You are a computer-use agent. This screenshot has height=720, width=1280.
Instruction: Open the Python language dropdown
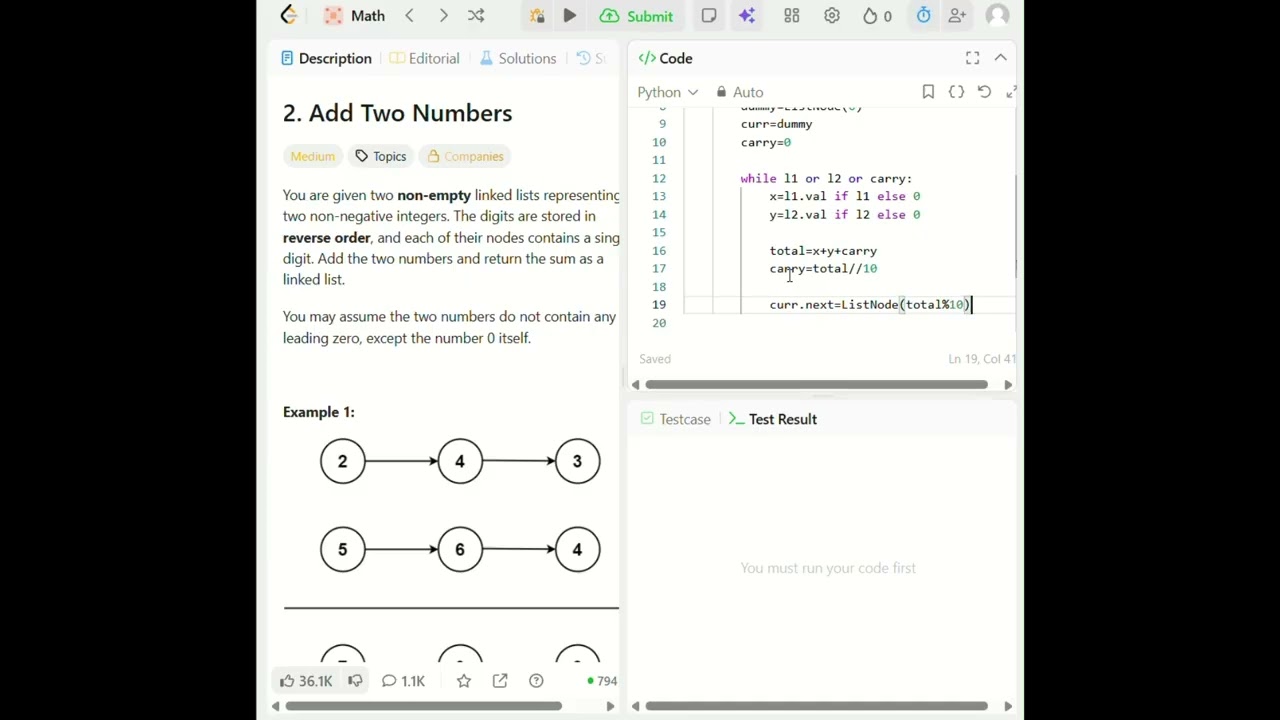[x=667, y=92]
